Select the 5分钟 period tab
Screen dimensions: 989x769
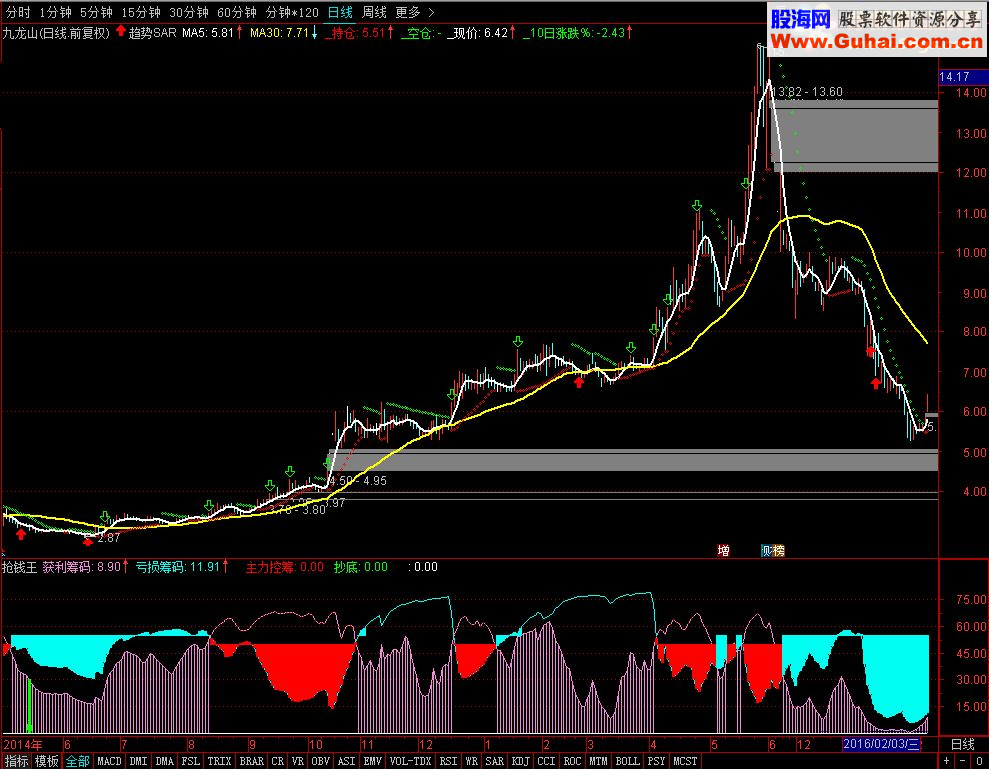[96, 12]
